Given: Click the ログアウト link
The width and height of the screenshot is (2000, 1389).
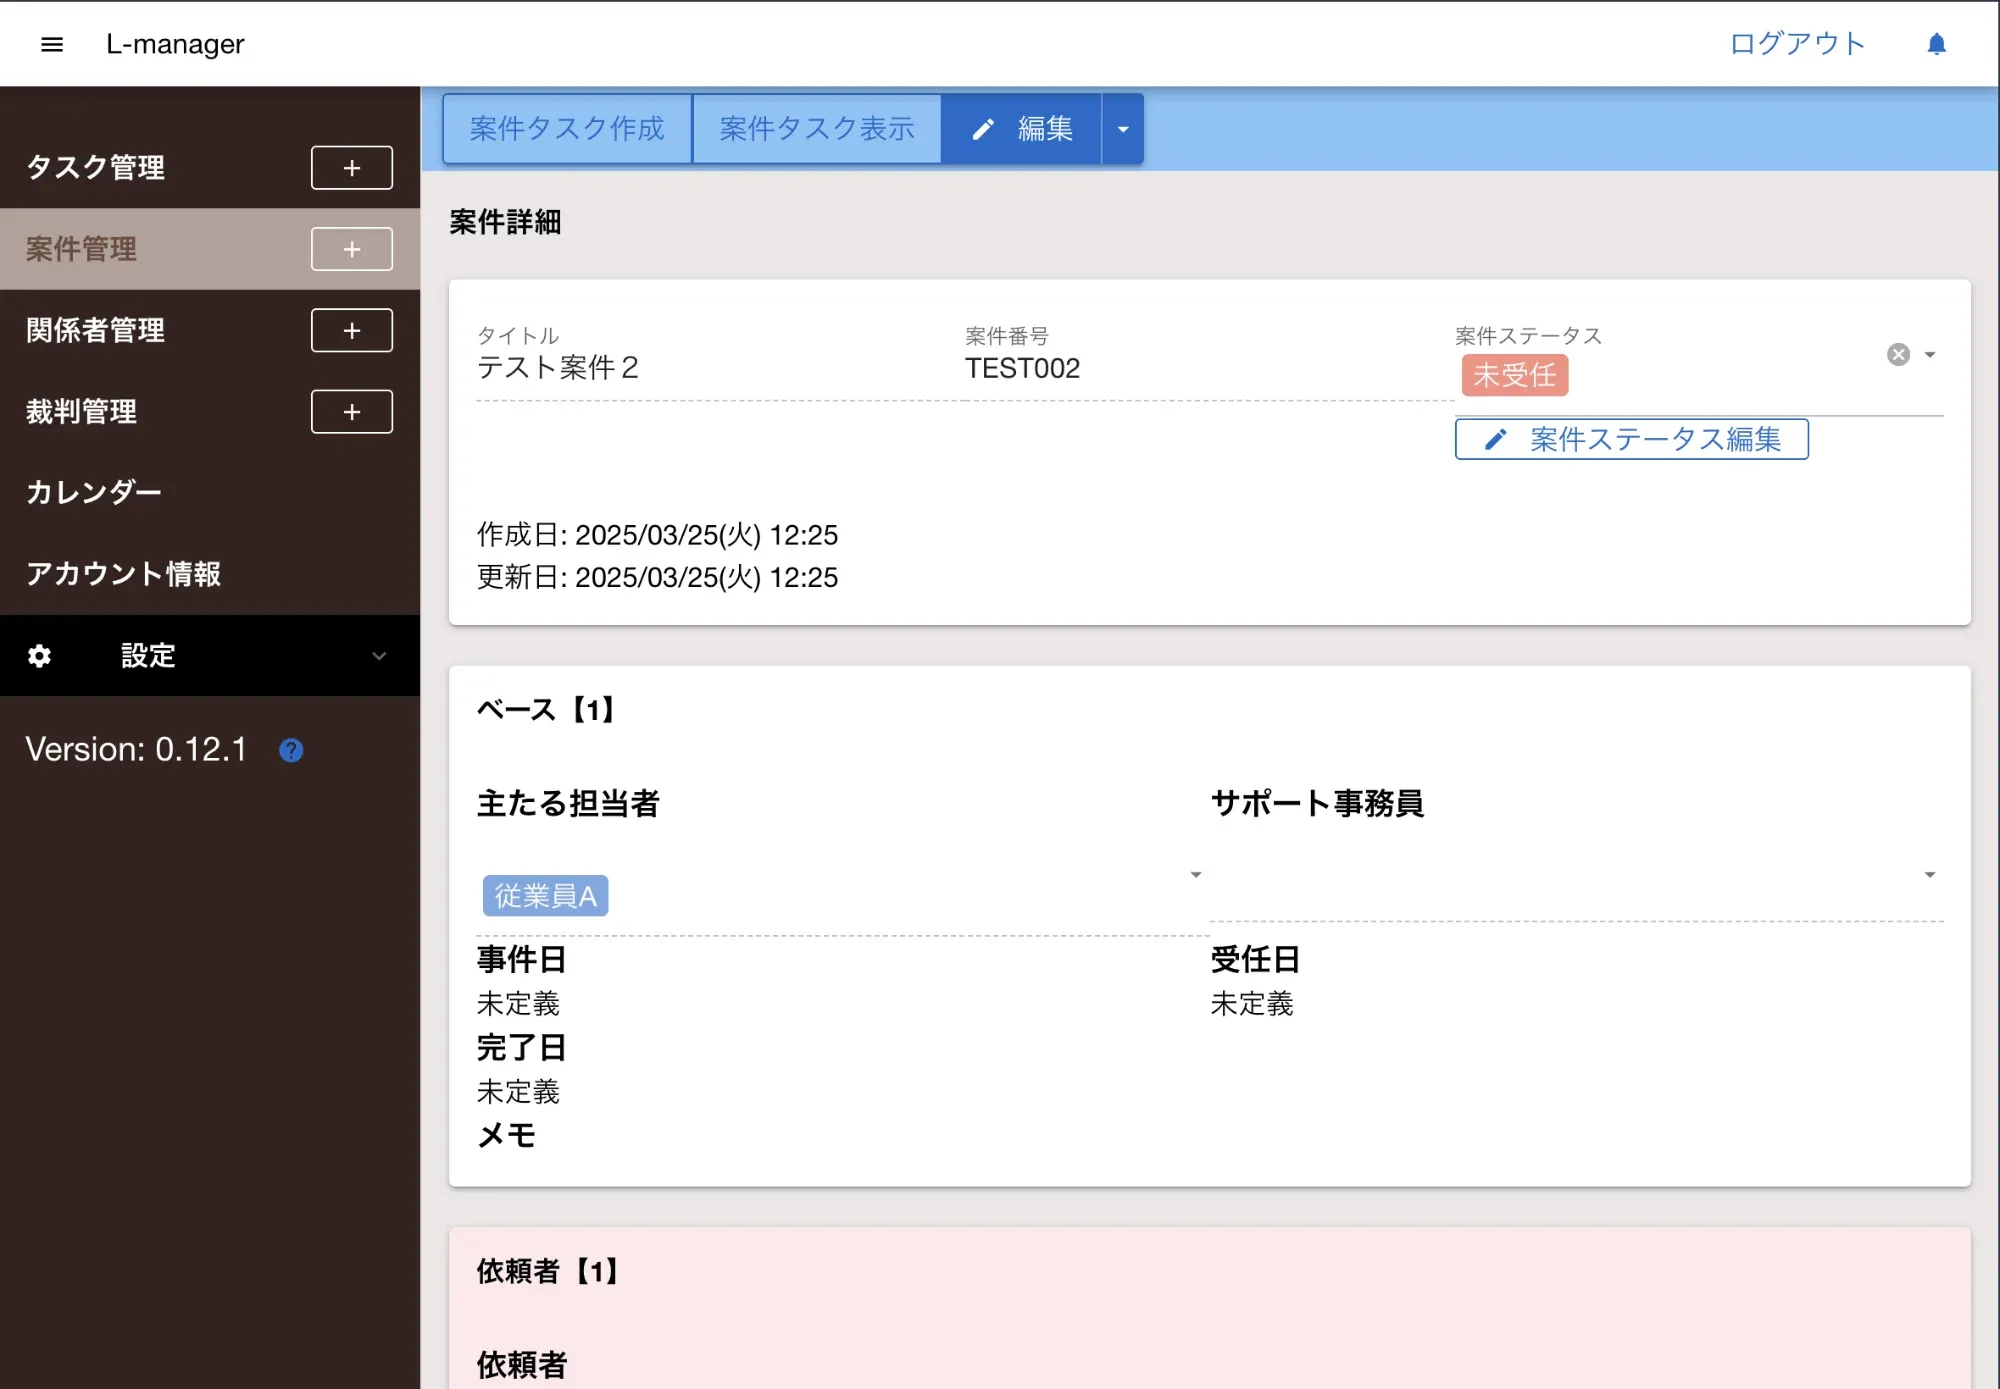Looking at the screenshot, I should (1797, 44).
